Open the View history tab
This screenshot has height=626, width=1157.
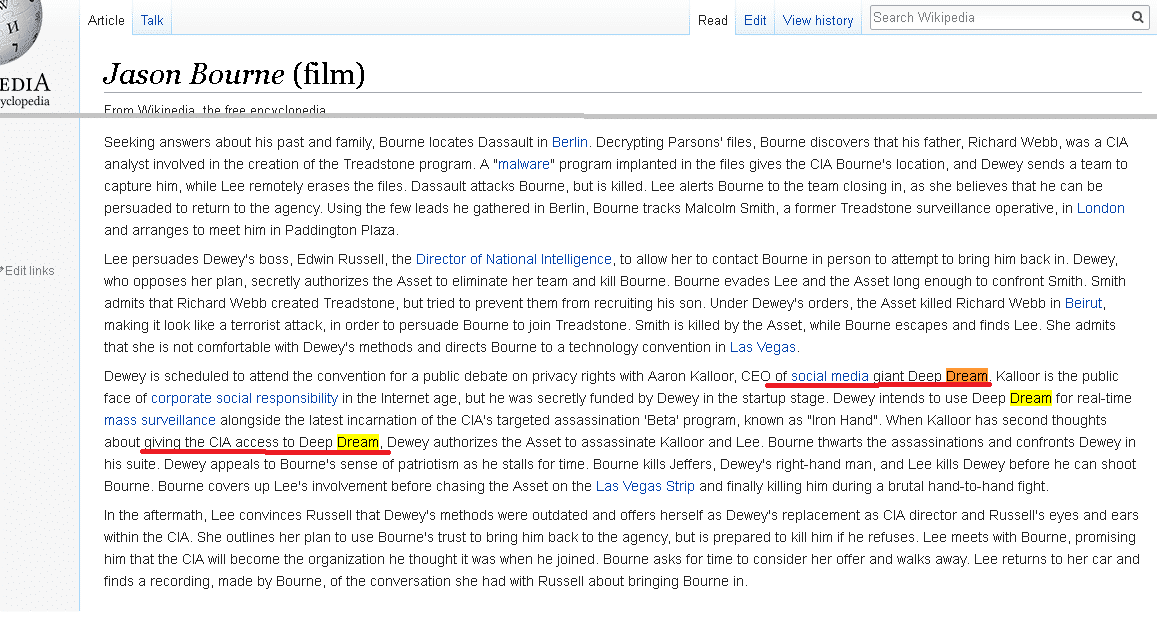click(817, 20)
